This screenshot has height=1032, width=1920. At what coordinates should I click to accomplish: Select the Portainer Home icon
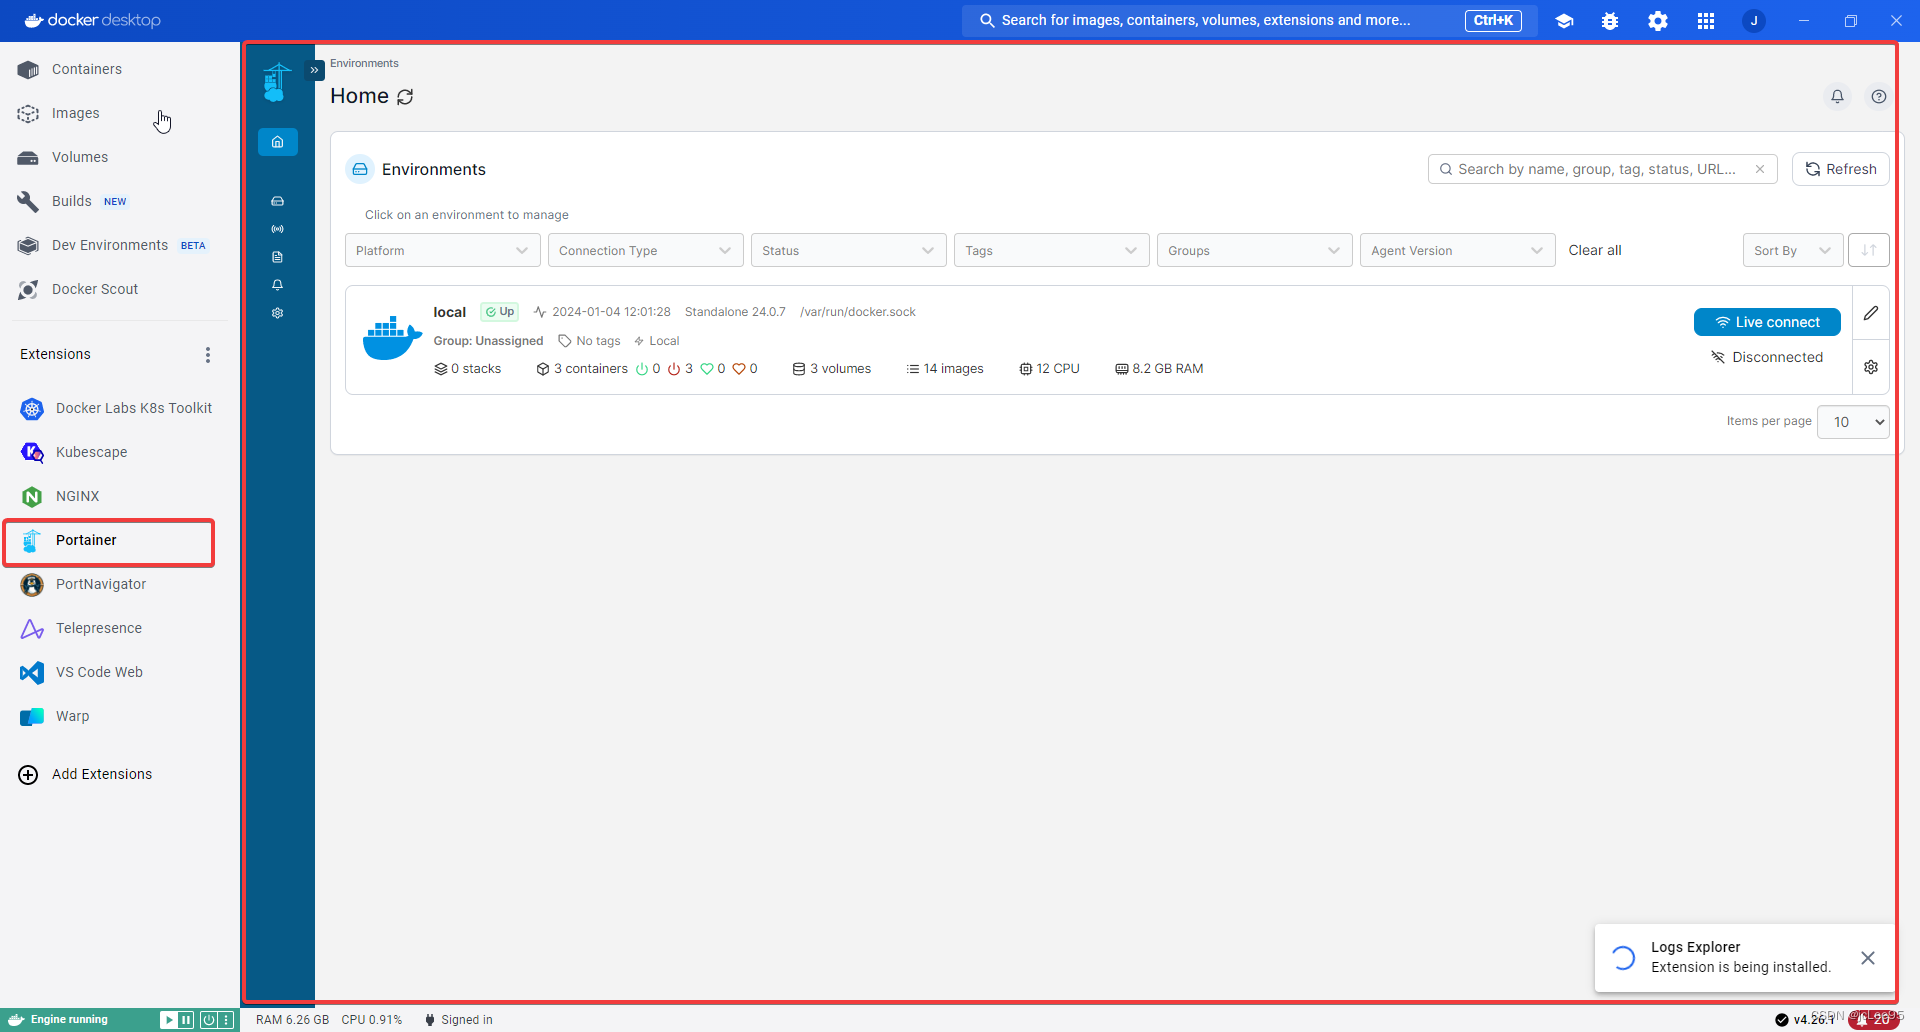point(278,142)
